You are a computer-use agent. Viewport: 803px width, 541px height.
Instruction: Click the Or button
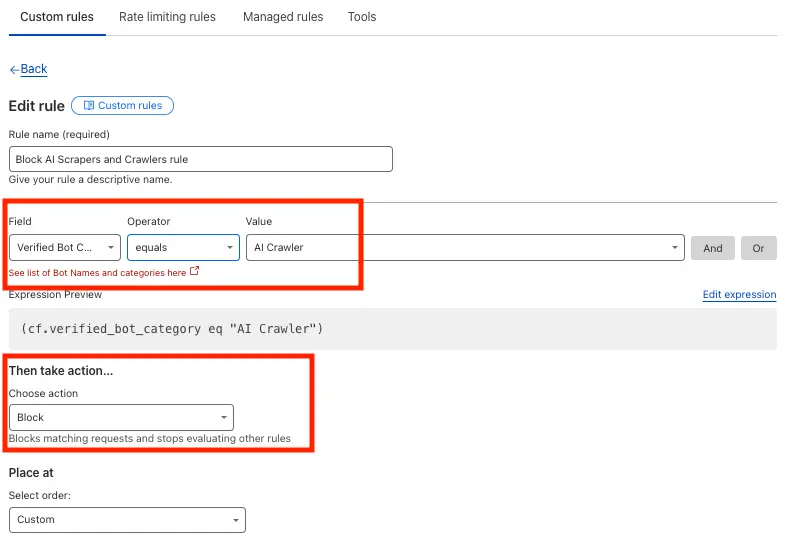pos(758,248)
